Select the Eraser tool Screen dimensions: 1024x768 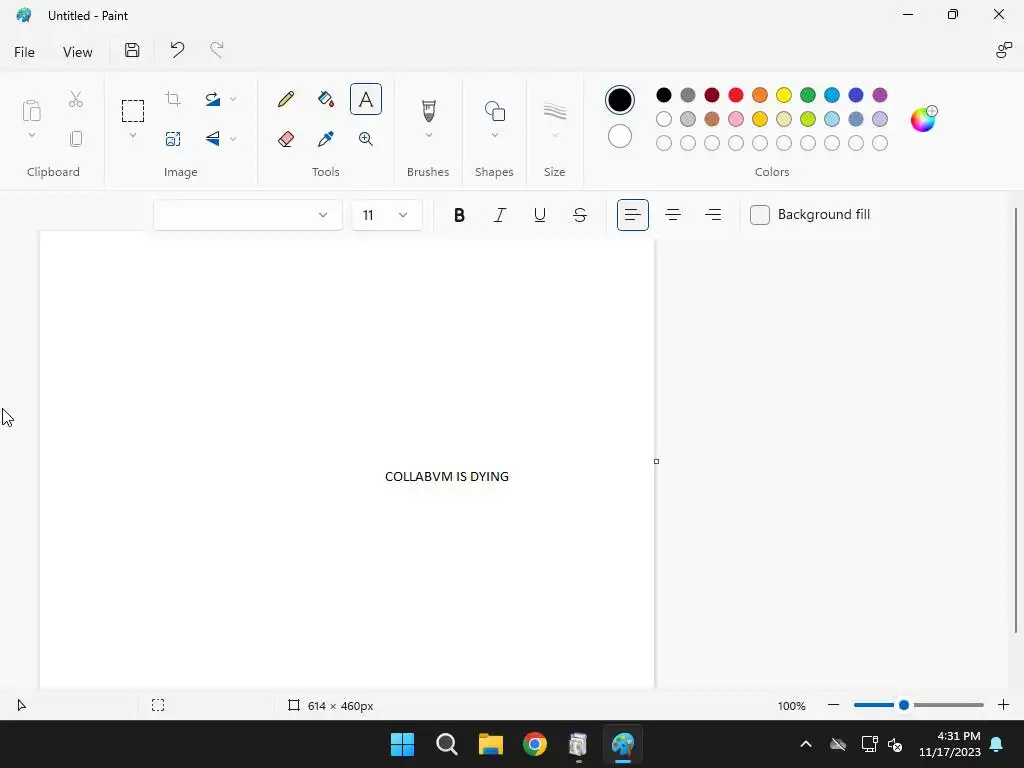click(x=285, y=139)
